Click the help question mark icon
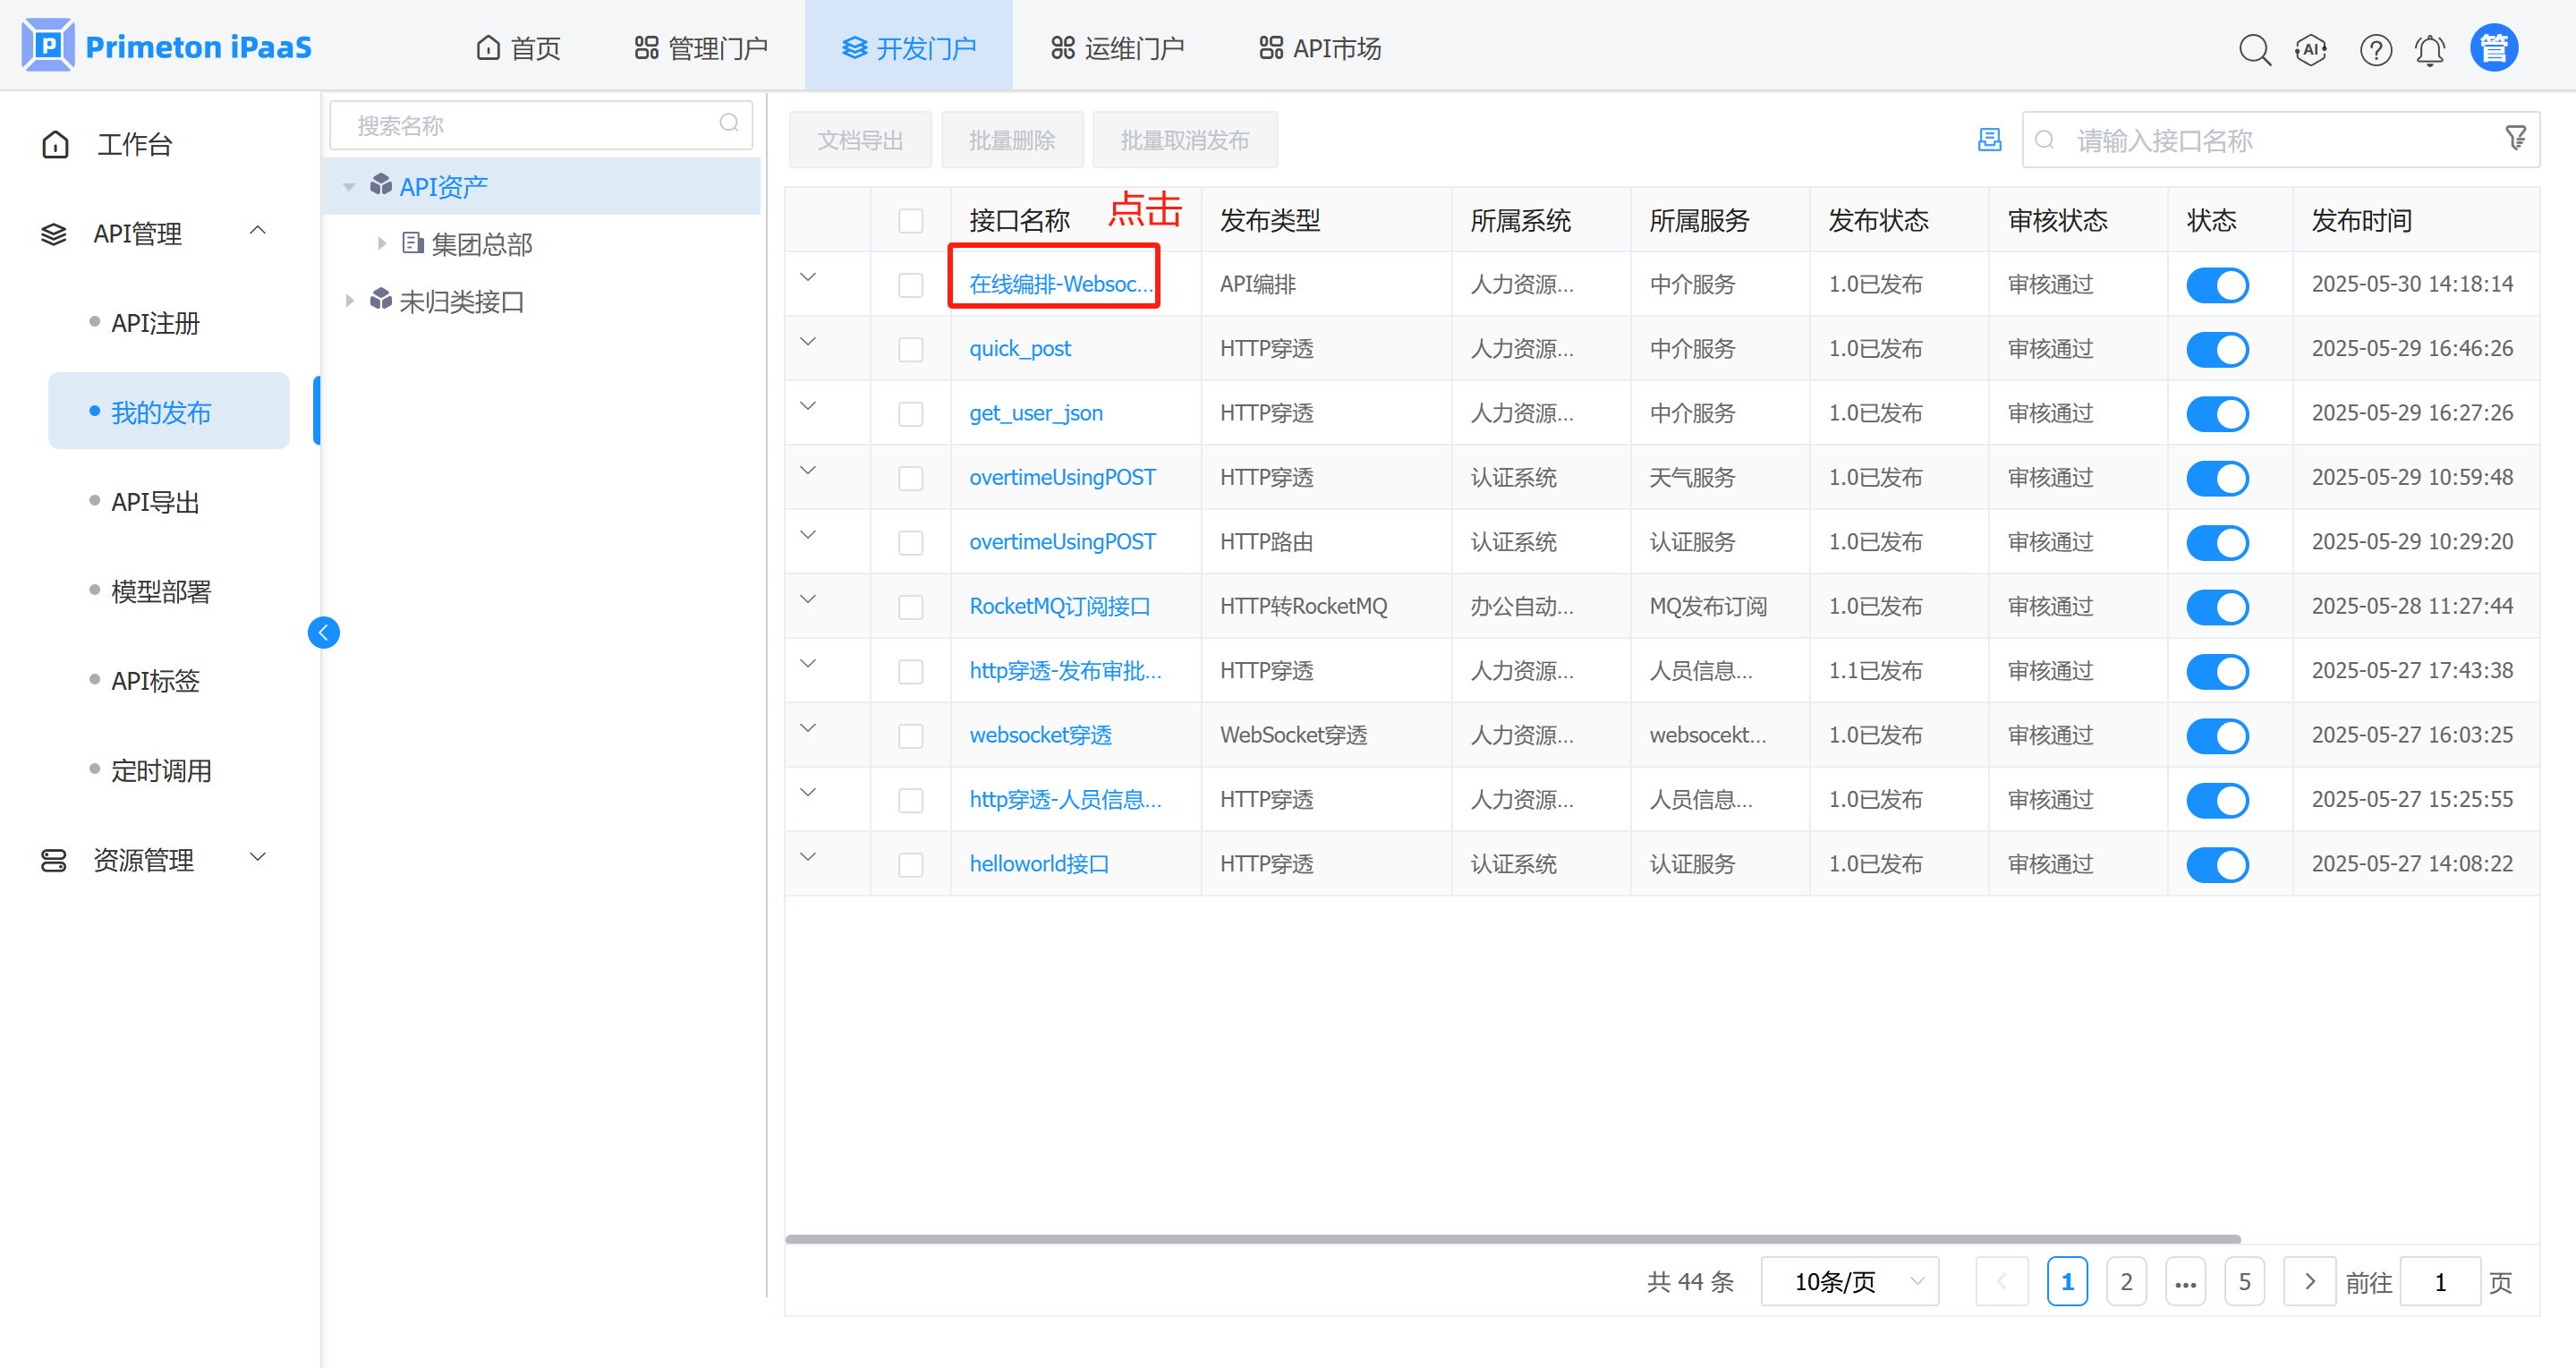 coord(2375,49)
